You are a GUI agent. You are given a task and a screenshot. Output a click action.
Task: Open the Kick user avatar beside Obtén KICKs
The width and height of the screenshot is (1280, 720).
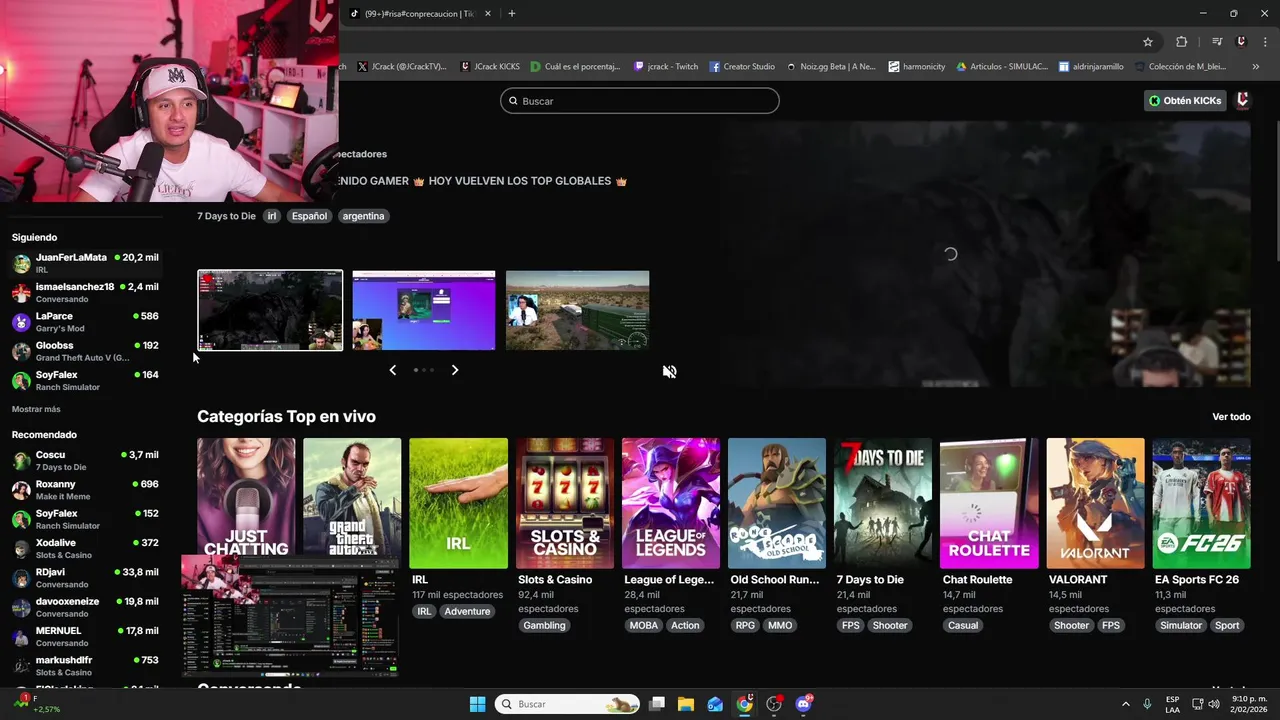pyautogui.click(x=1242, y=100)
